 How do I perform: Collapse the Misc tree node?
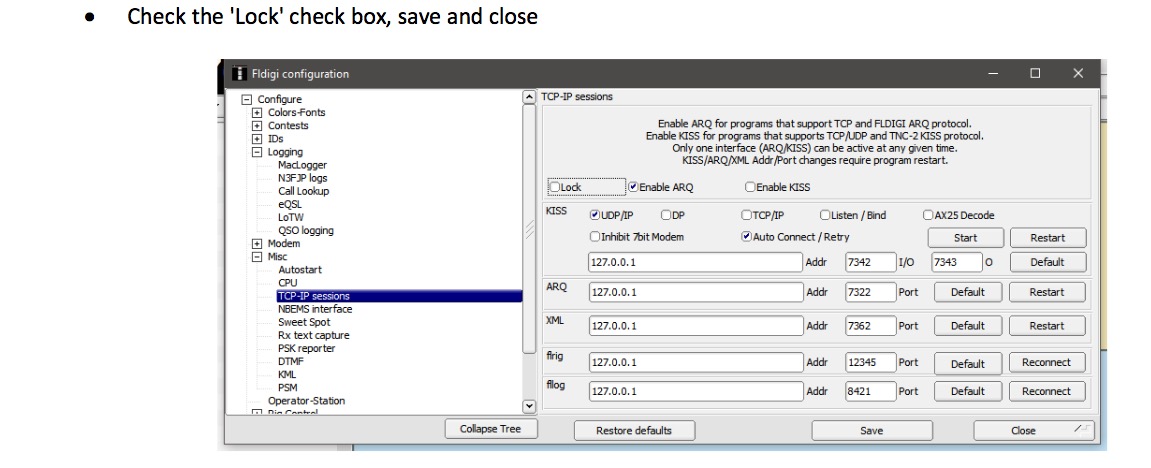257,257
